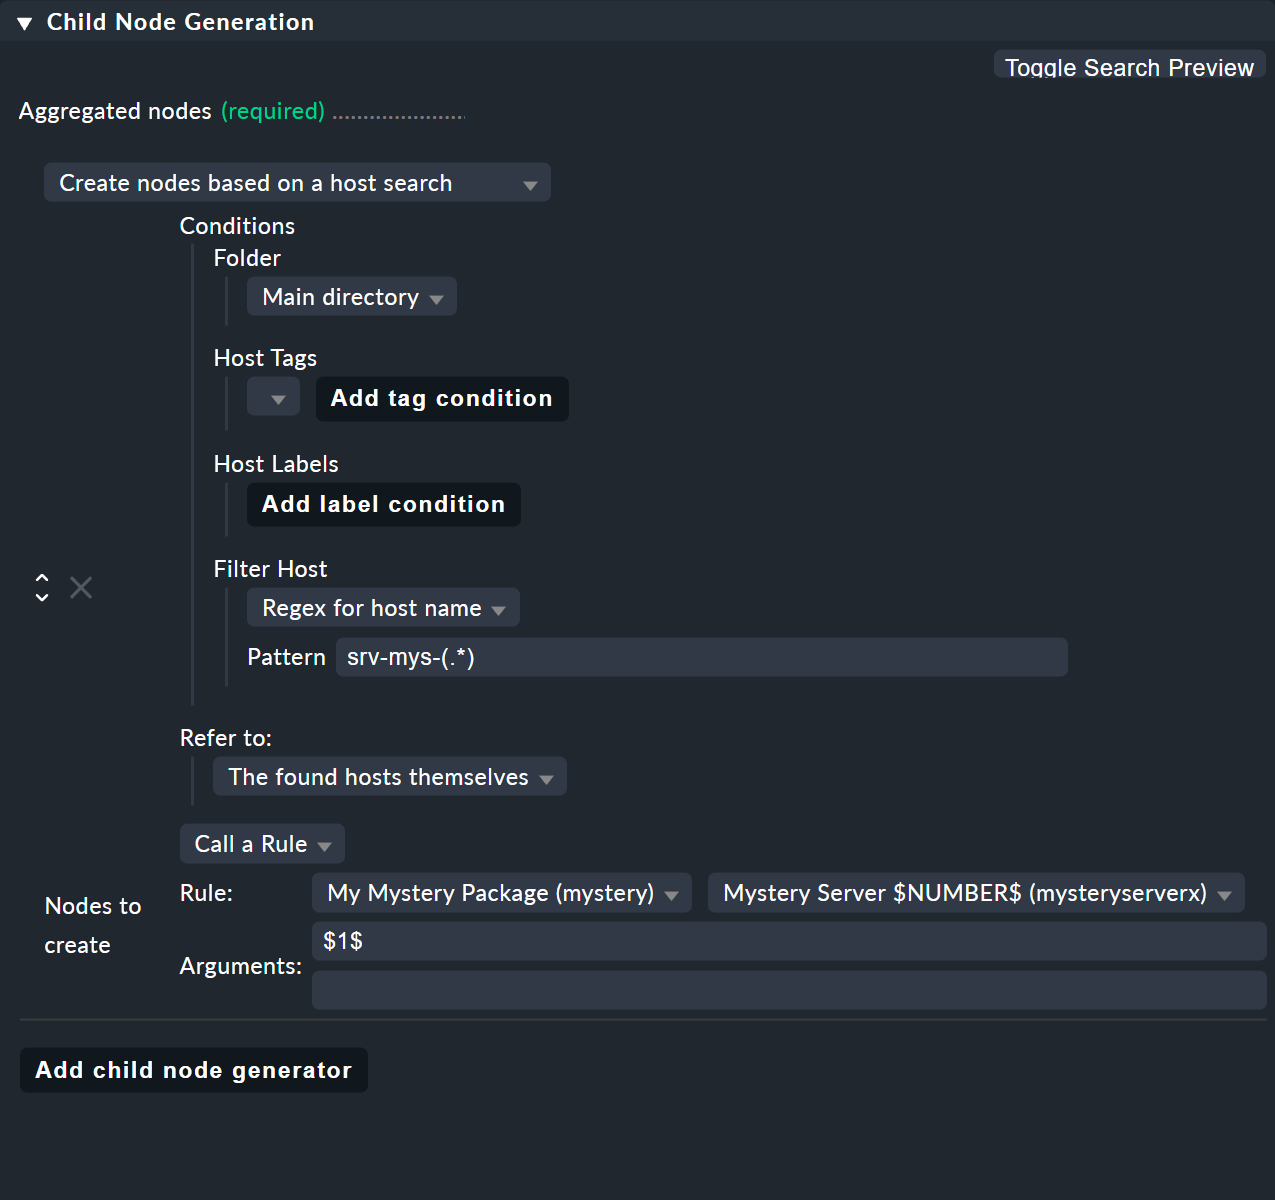Screen dimensions: 1275x1200
Task: Click Add tag condition
Action: click(441, 398)
